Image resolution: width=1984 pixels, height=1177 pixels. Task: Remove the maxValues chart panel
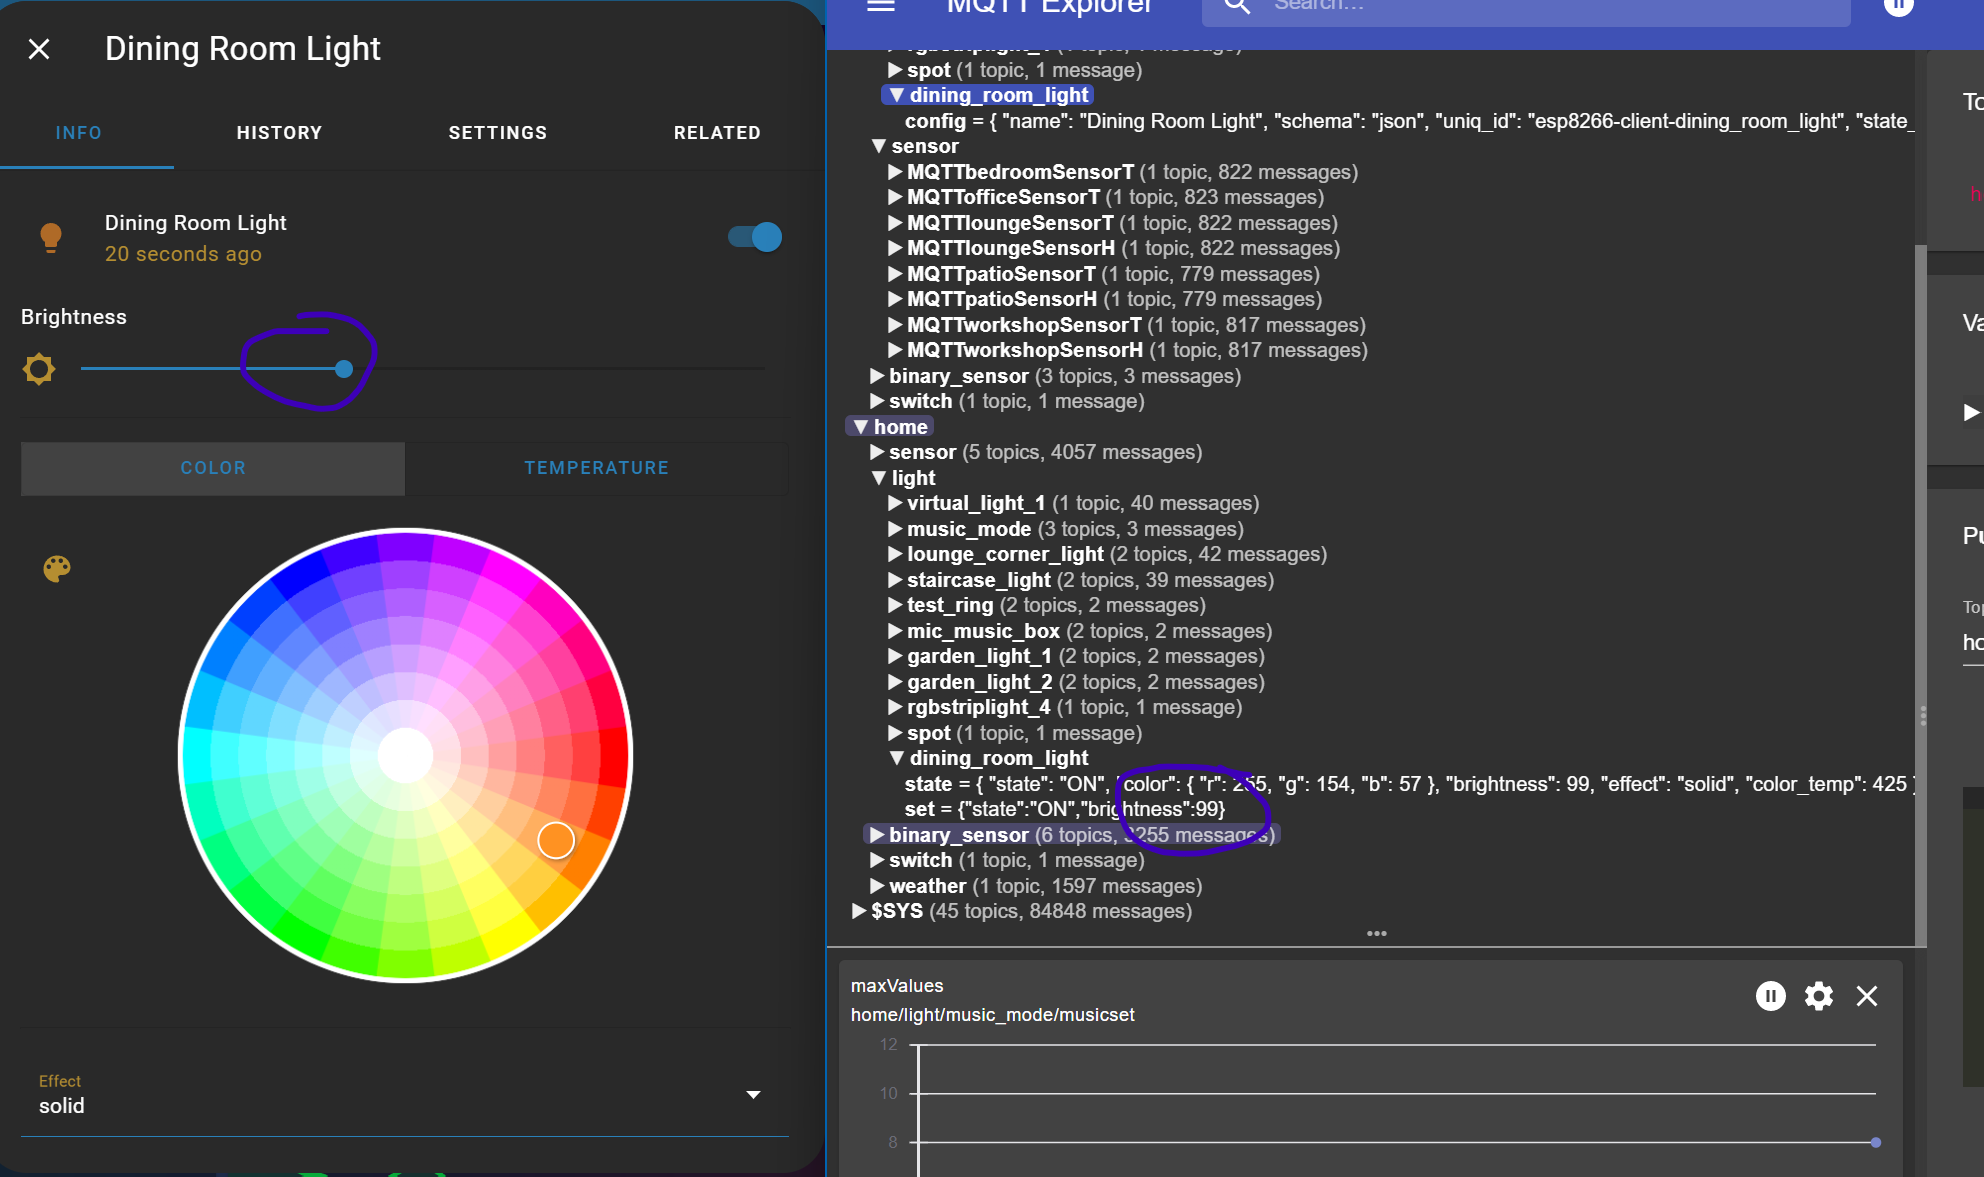(1867, 996)
